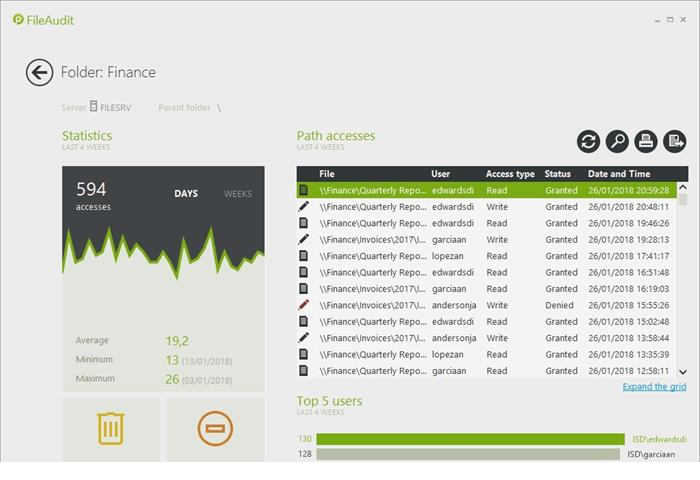Click the orange minus circle tile
This screenshot has height=480, width=700.
[x=215, y=428]
